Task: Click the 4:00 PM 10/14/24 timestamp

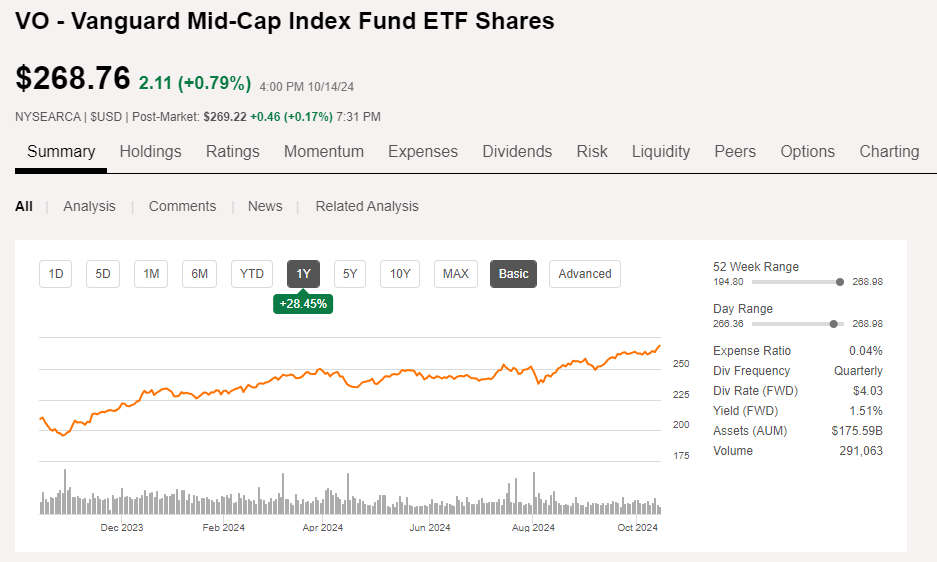Action: [307, 87]
